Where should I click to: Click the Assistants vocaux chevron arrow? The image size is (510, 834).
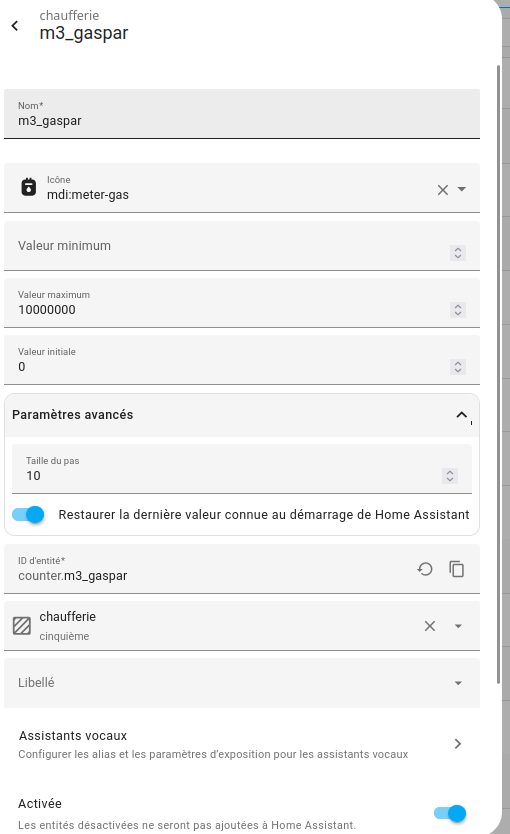(458, 744)
